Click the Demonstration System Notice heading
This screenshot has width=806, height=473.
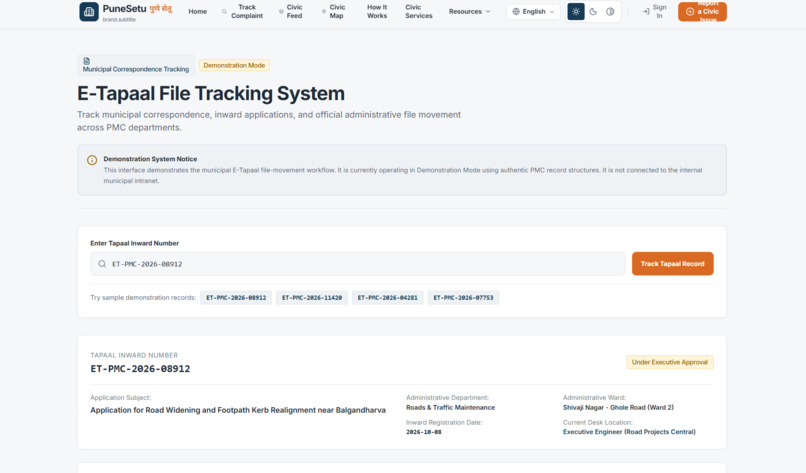coord(150,159)
